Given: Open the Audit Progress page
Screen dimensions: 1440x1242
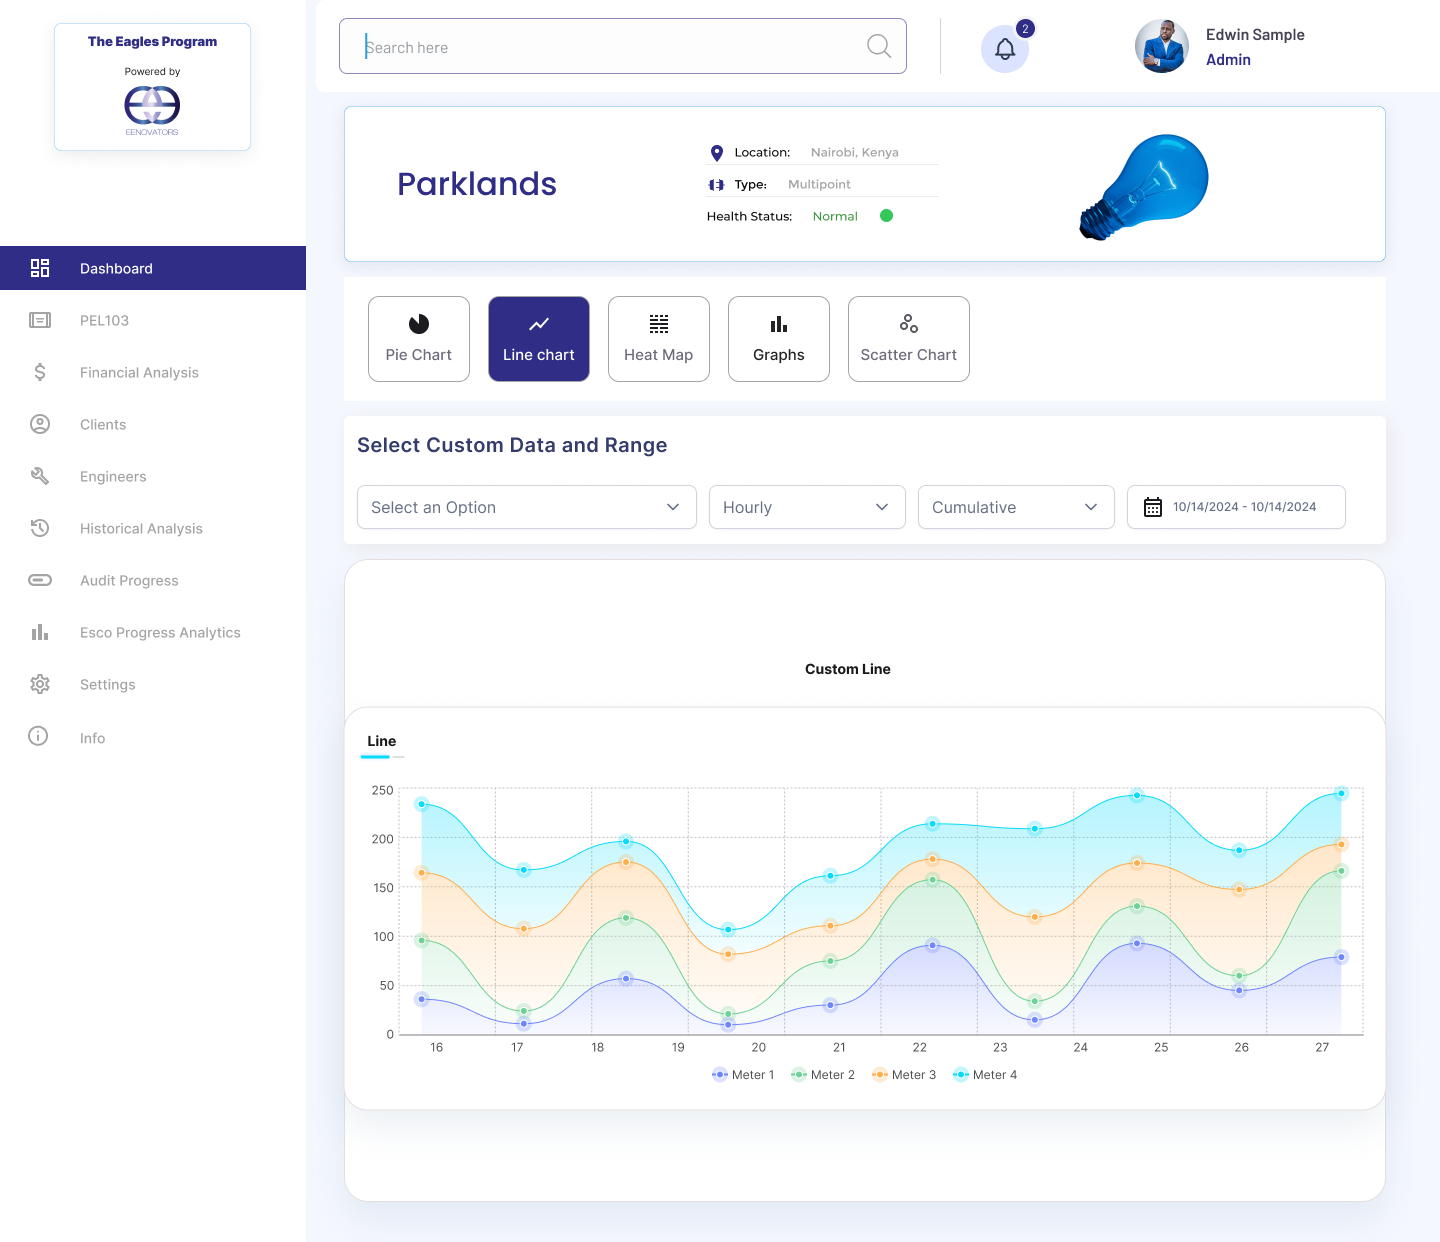Looking at the screenshot, I should pos(129,580).
